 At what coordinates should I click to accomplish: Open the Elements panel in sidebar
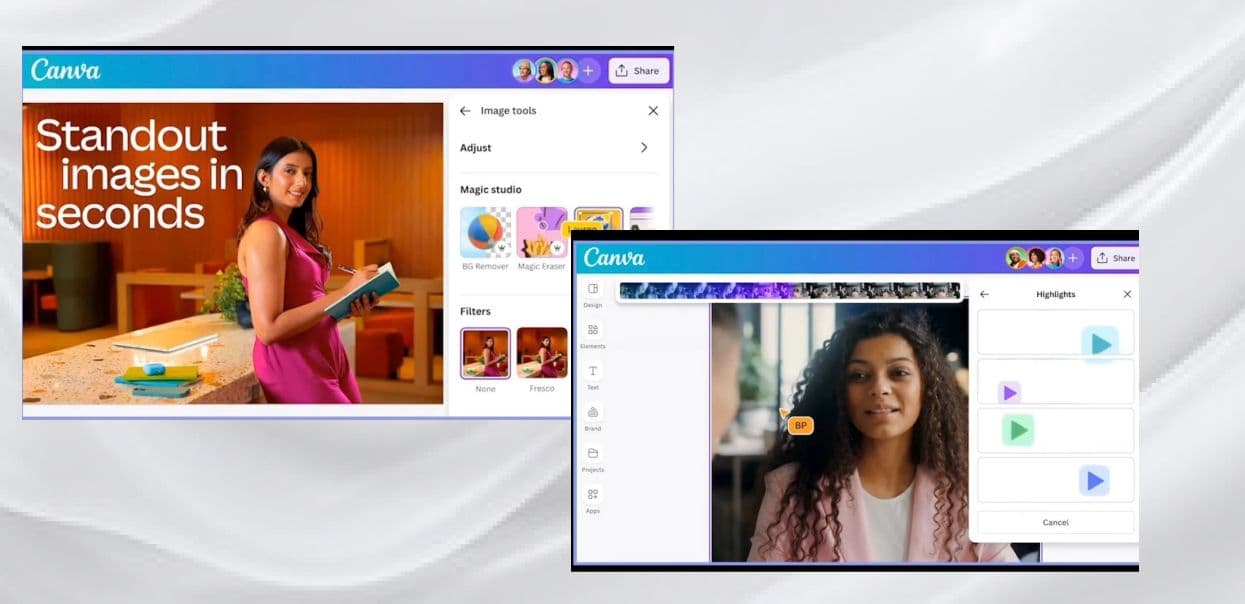coord(593,335)
